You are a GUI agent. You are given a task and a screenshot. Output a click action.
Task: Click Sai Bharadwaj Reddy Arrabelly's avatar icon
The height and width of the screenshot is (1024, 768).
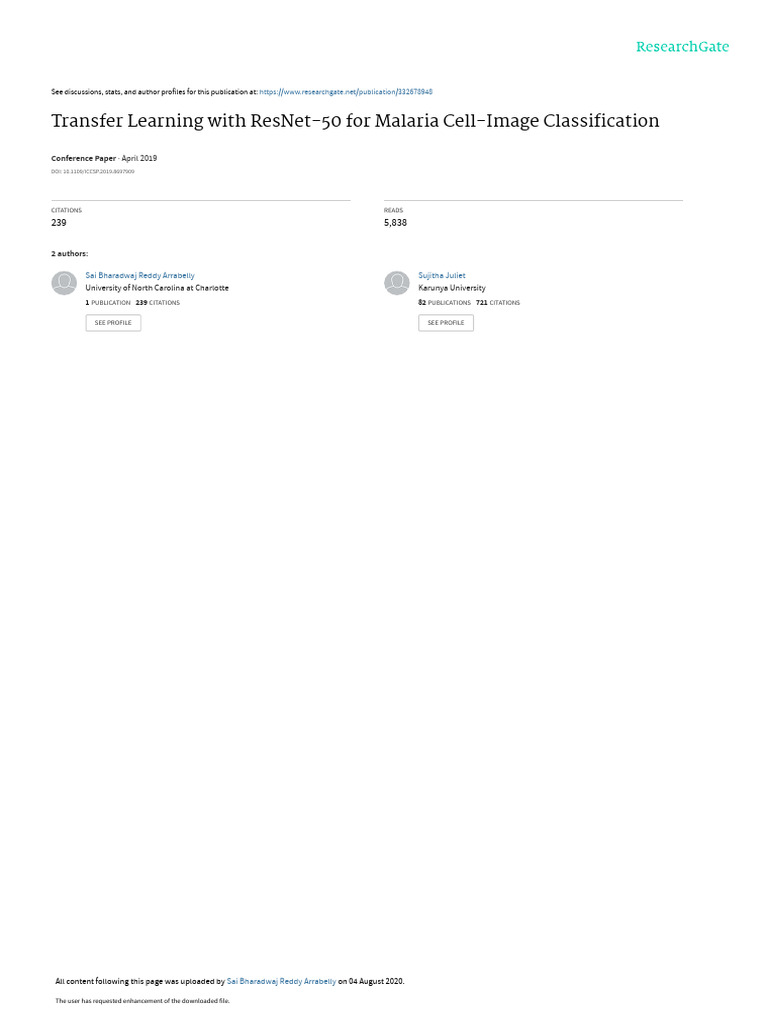64,283
